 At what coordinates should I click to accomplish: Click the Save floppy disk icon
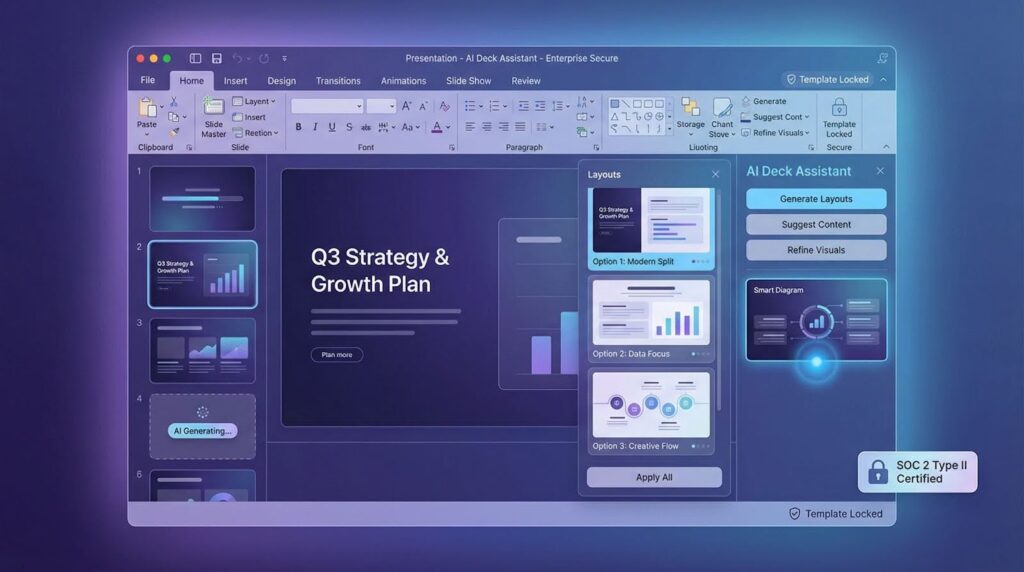(216, 59)
